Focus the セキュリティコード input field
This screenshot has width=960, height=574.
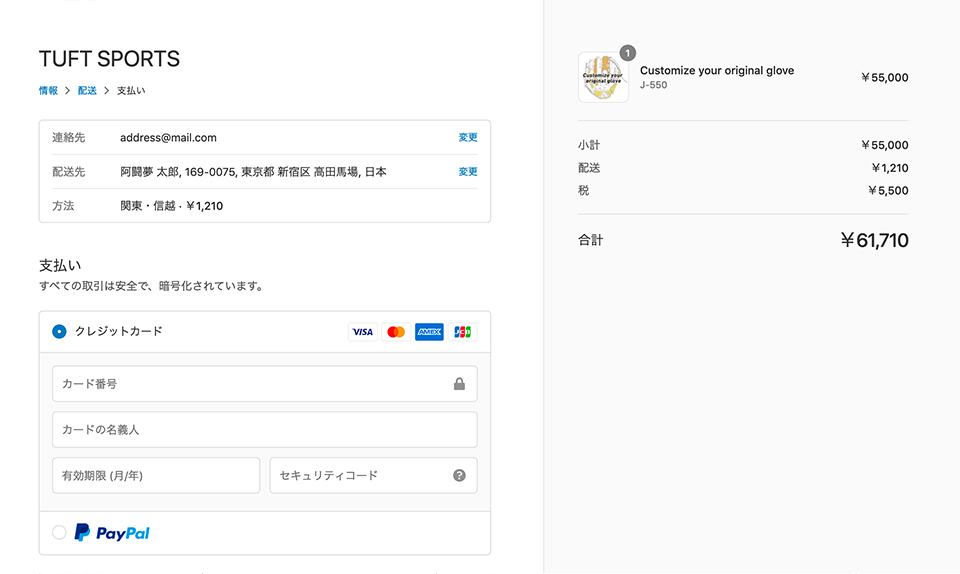click(x=373, y=475)
